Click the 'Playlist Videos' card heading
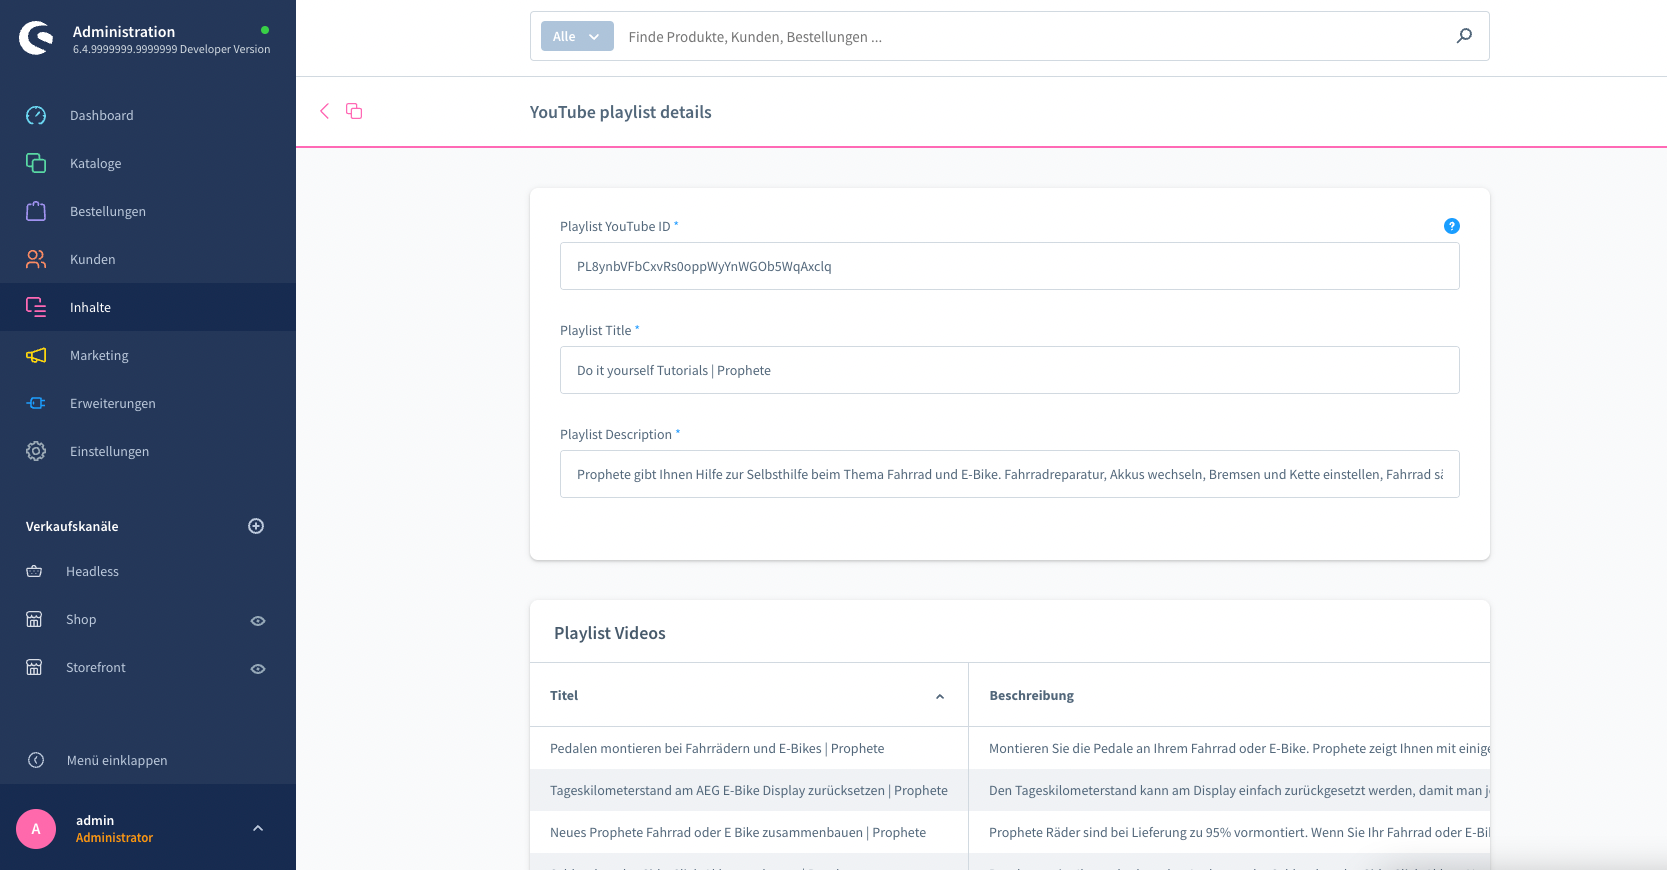The width and height of the screenshot is (1667, 870). coord(610,633)
